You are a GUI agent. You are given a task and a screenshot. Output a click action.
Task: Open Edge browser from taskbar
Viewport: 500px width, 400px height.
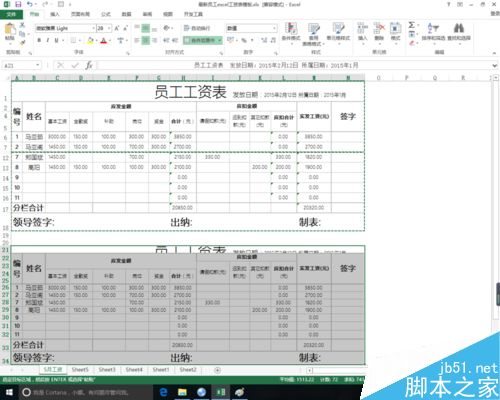[163, 392]
